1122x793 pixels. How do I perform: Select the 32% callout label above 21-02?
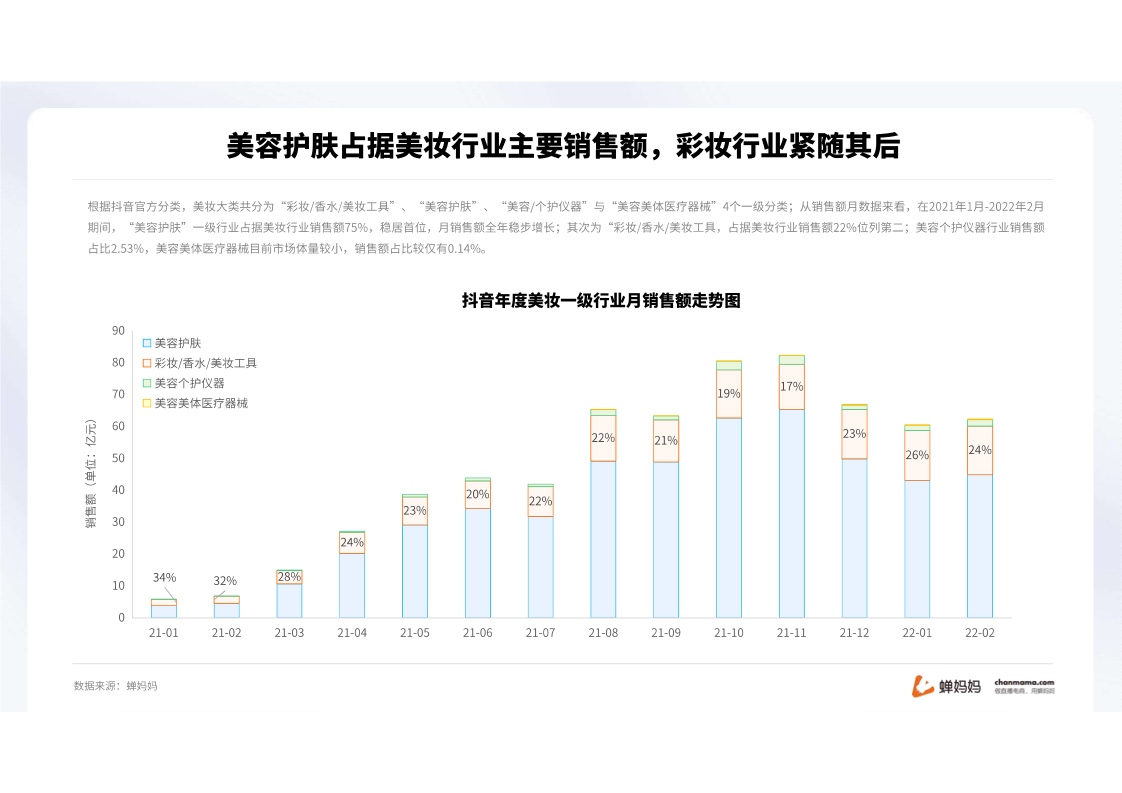coord(225,581)
